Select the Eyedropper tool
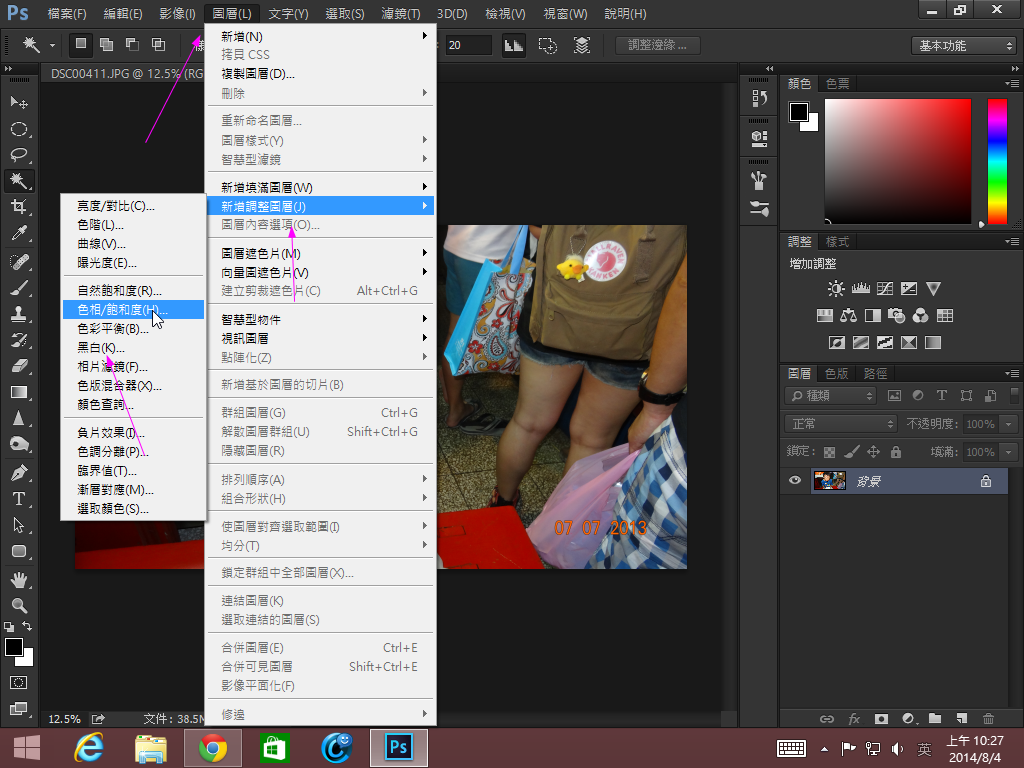Viewport: 1024px width, 768px height. (19, 233)
